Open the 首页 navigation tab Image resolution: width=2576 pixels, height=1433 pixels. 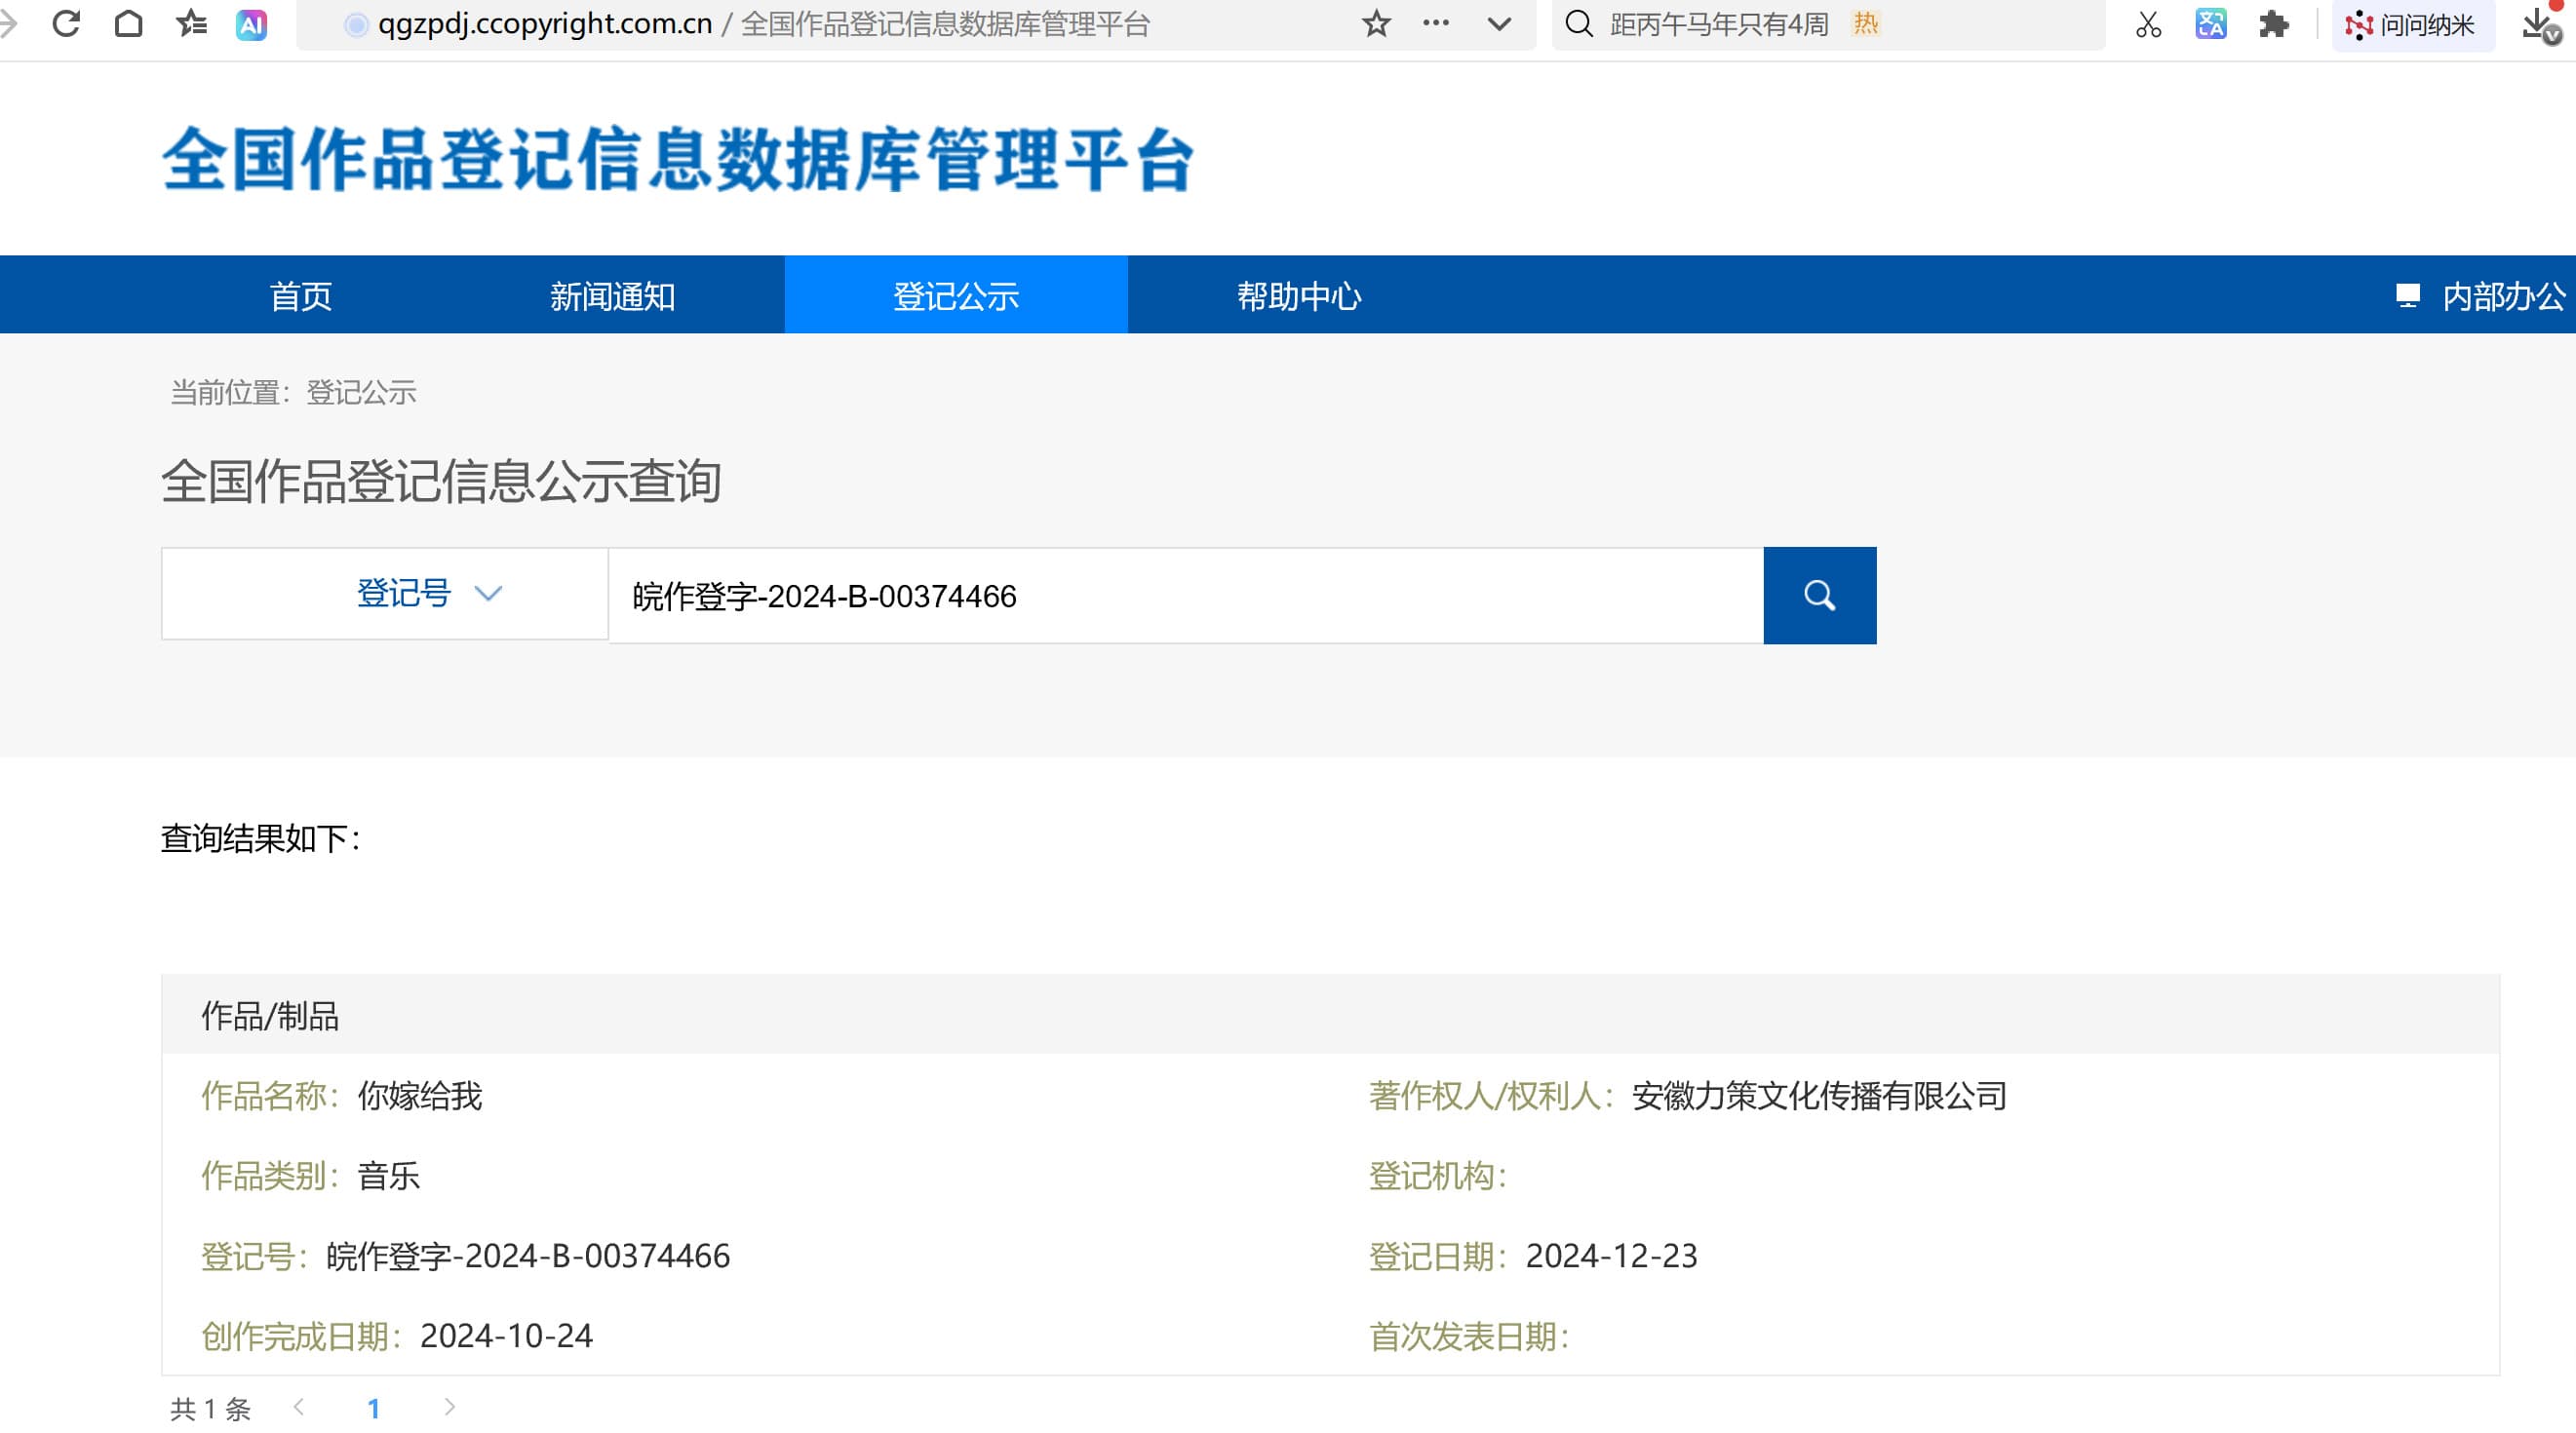[x=300, y=296]
